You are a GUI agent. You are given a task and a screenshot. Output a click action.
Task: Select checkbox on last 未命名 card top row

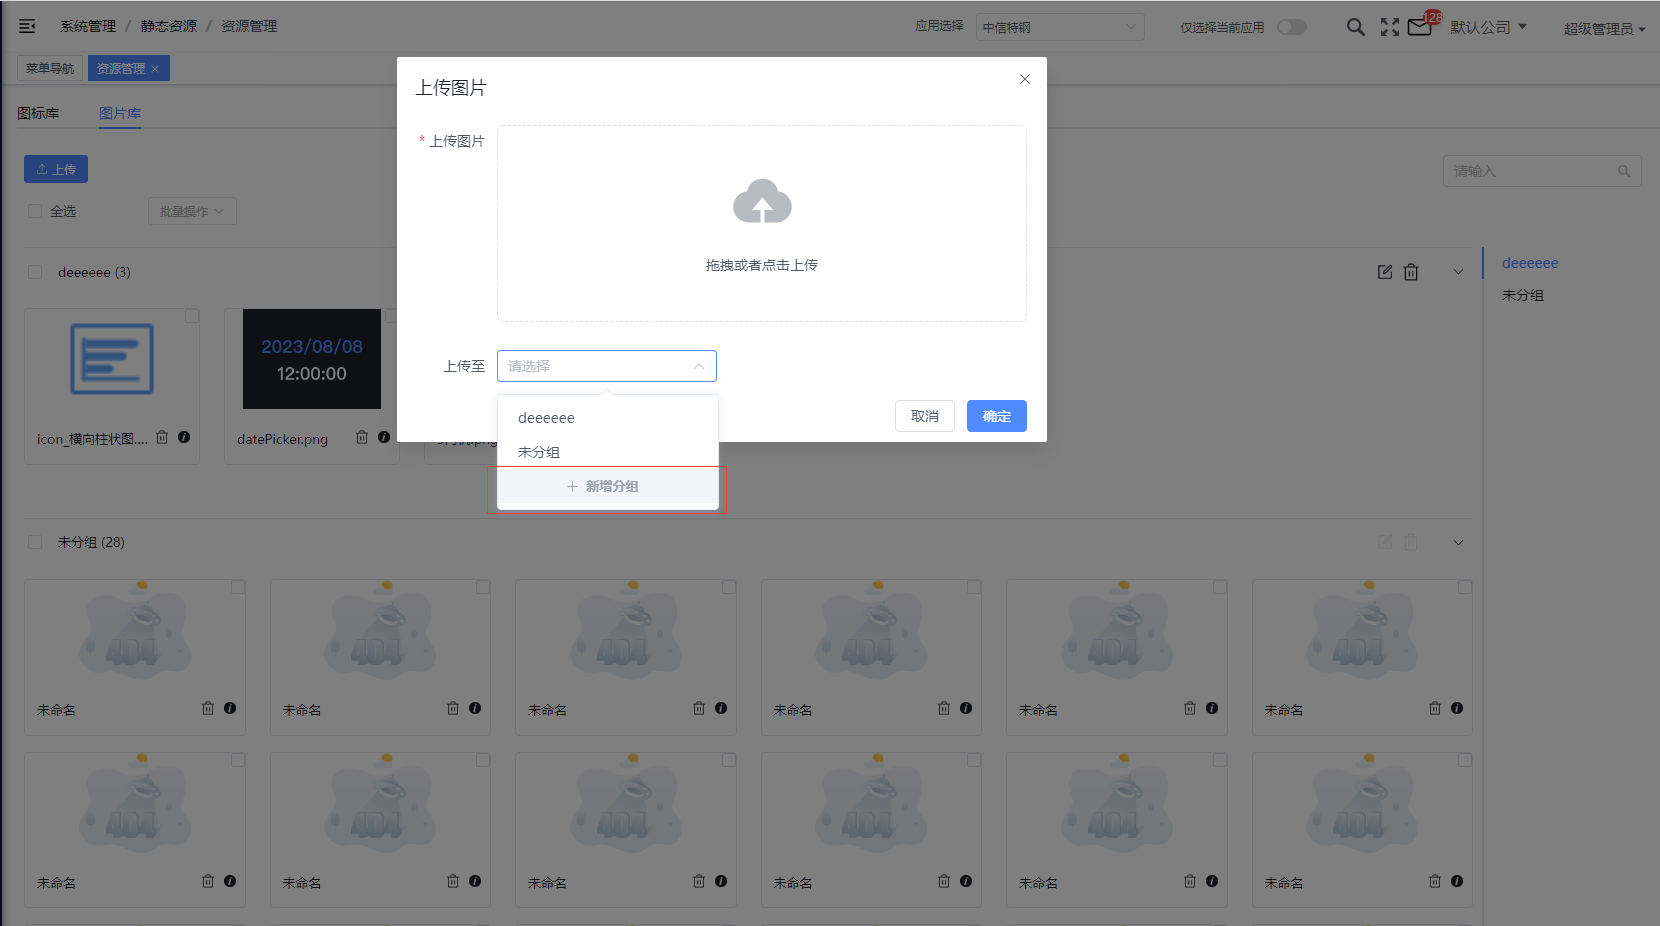coord(1465,587)
